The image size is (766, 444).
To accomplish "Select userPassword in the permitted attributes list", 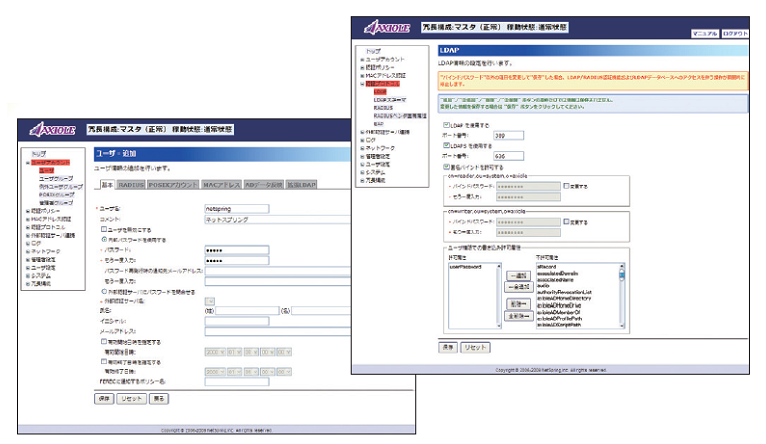I will [467, 268].
